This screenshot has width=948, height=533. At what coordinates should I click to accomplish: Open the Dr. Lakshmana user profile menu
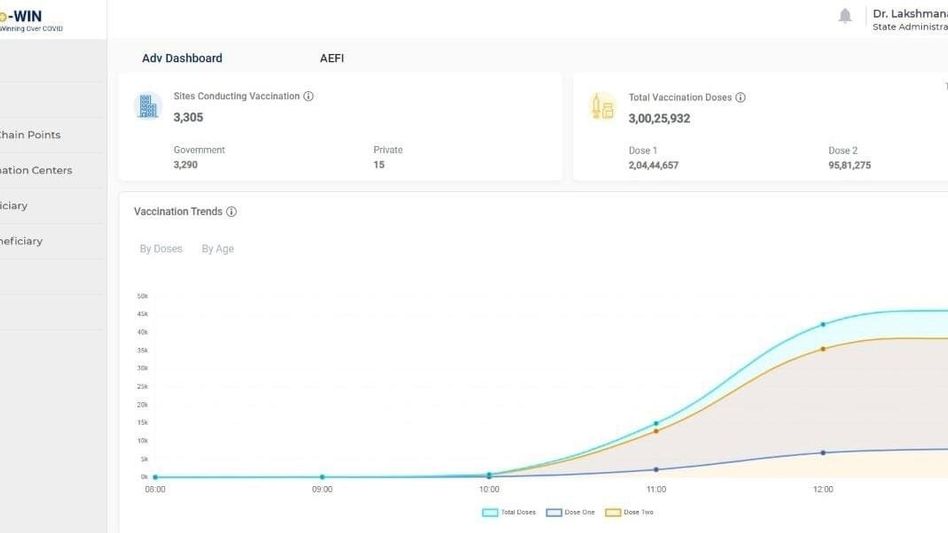click(x=908, y=20)
